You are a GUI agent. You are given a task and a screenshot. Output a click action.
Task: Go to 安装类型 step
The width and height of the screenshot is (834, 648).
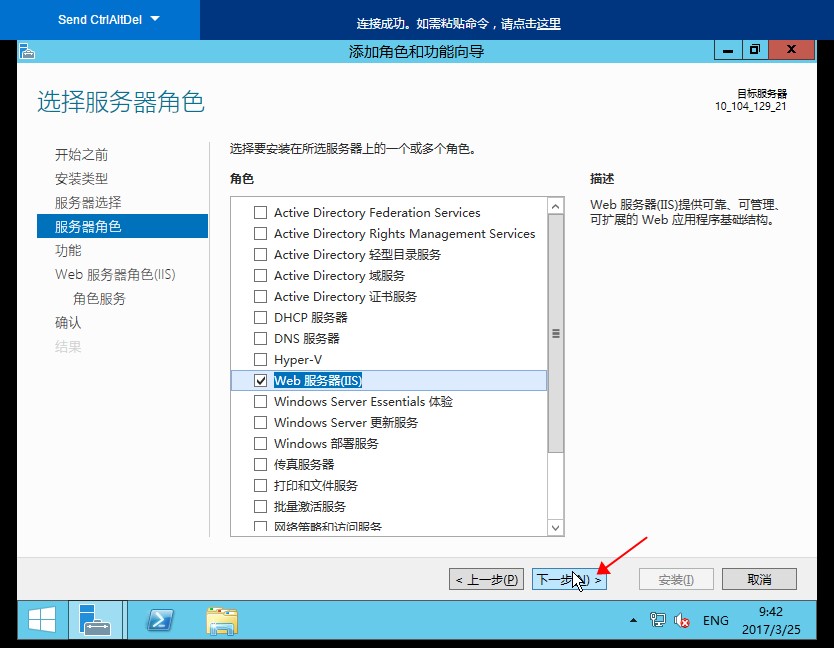(x=81, y=179)
